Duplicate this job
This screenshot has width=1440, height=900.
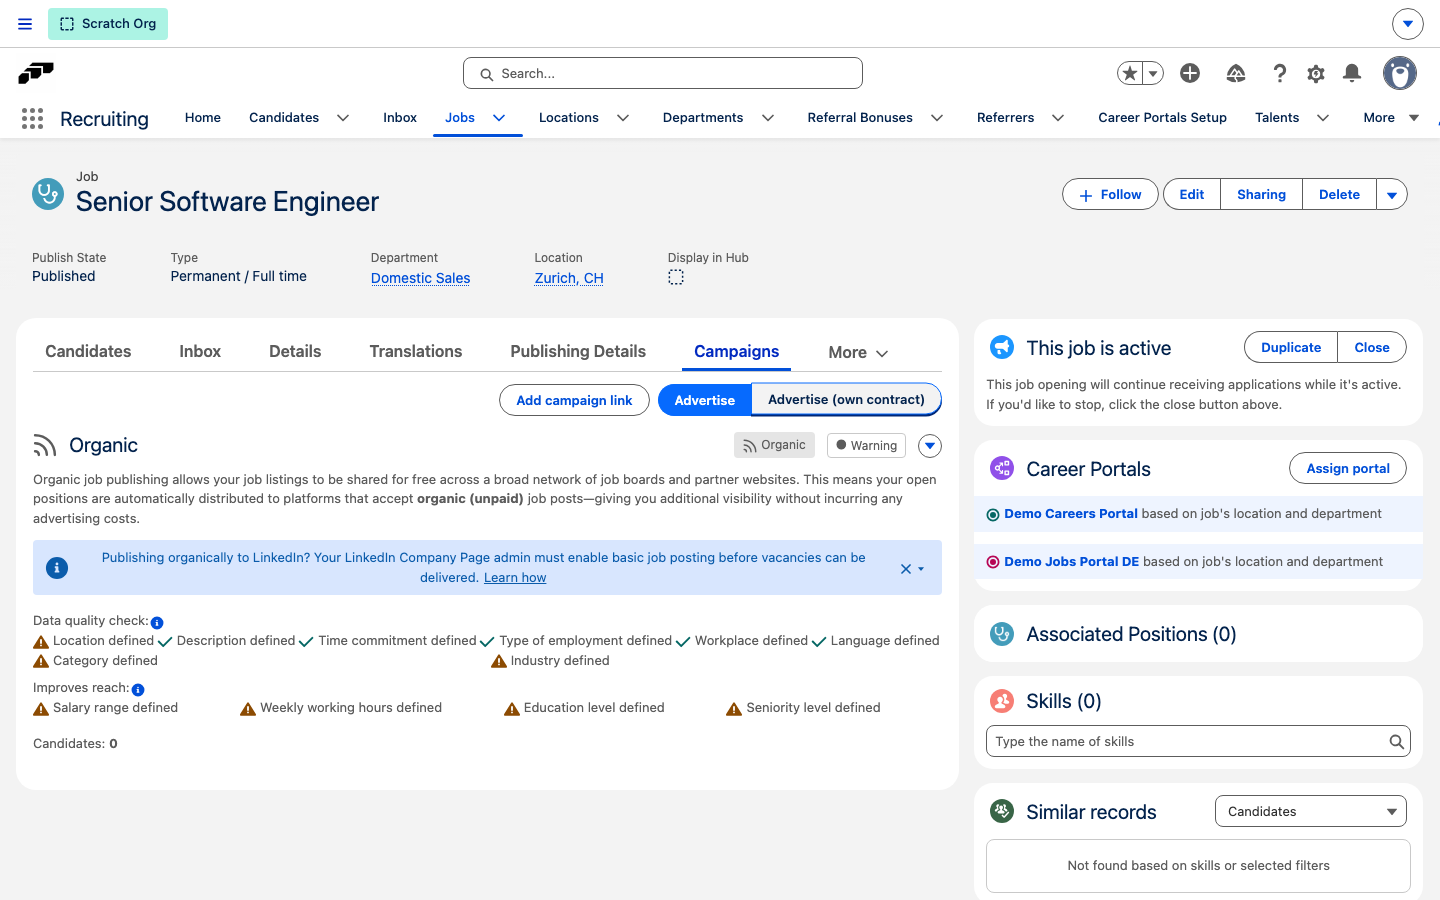[1291, 347]
